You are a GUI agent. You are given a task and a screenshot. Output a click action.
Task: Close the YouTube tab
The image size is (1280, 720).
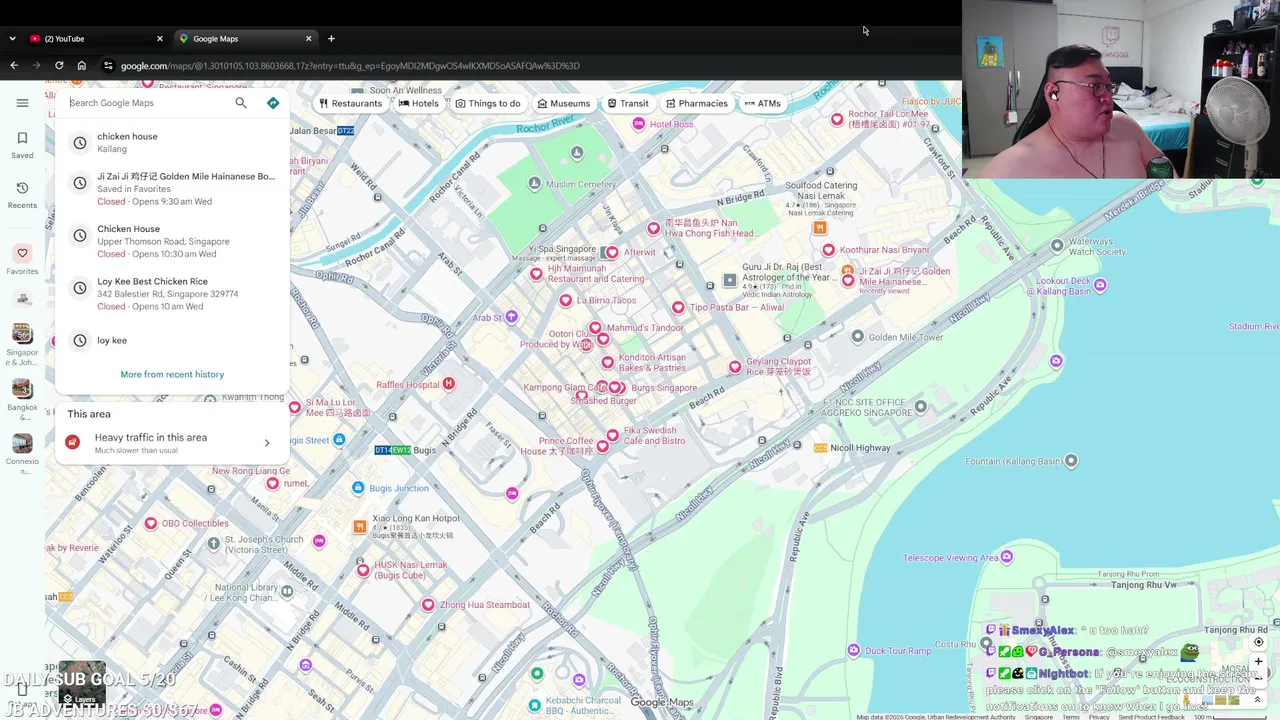pyautogui.click(x=159, y=39)
